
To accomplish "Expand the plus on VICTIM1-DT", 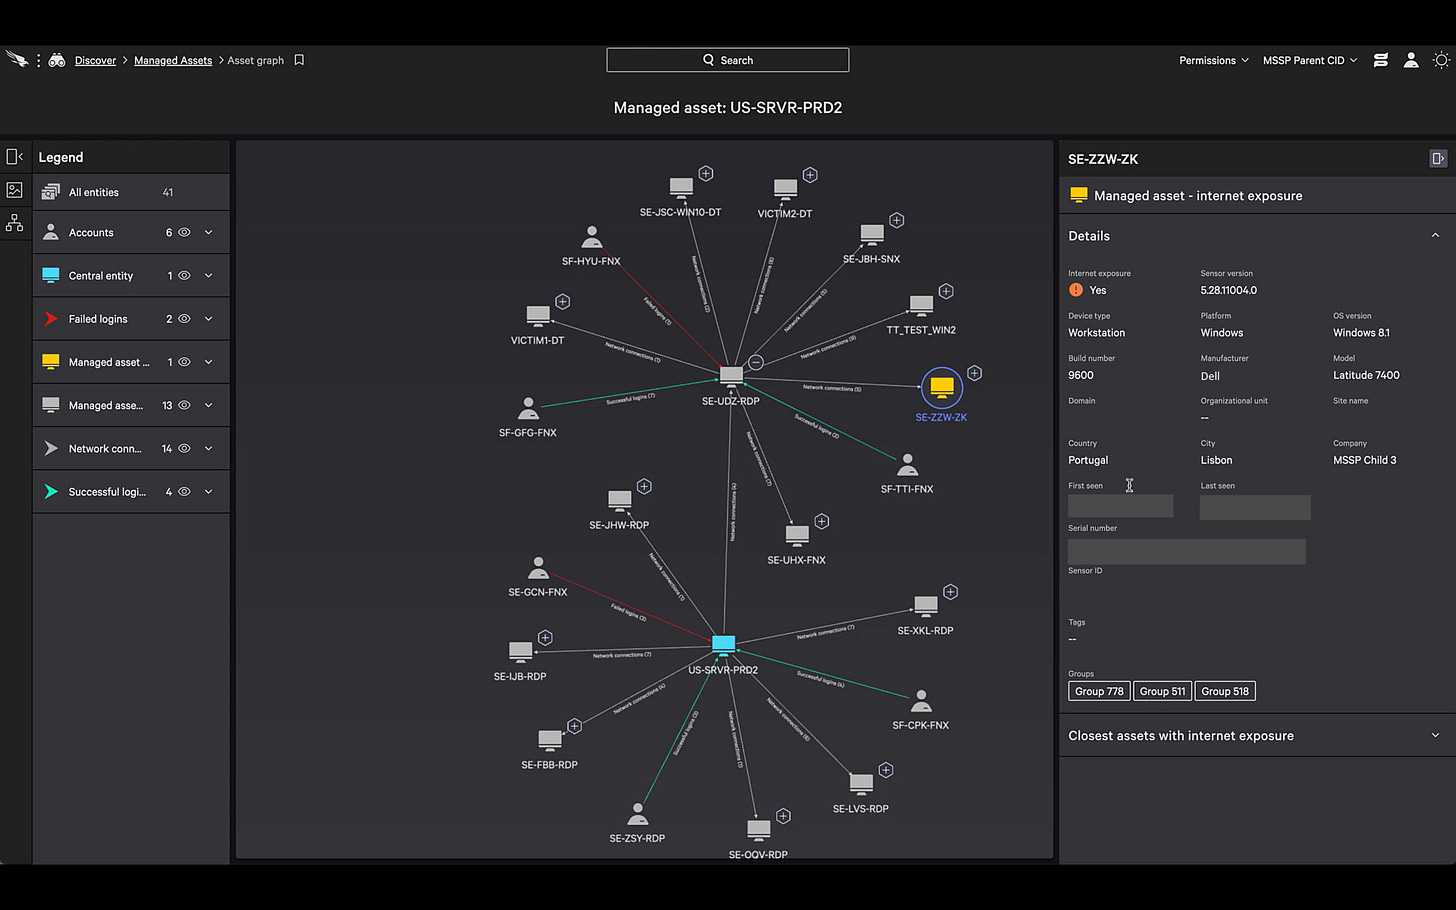I will [563, 301].
